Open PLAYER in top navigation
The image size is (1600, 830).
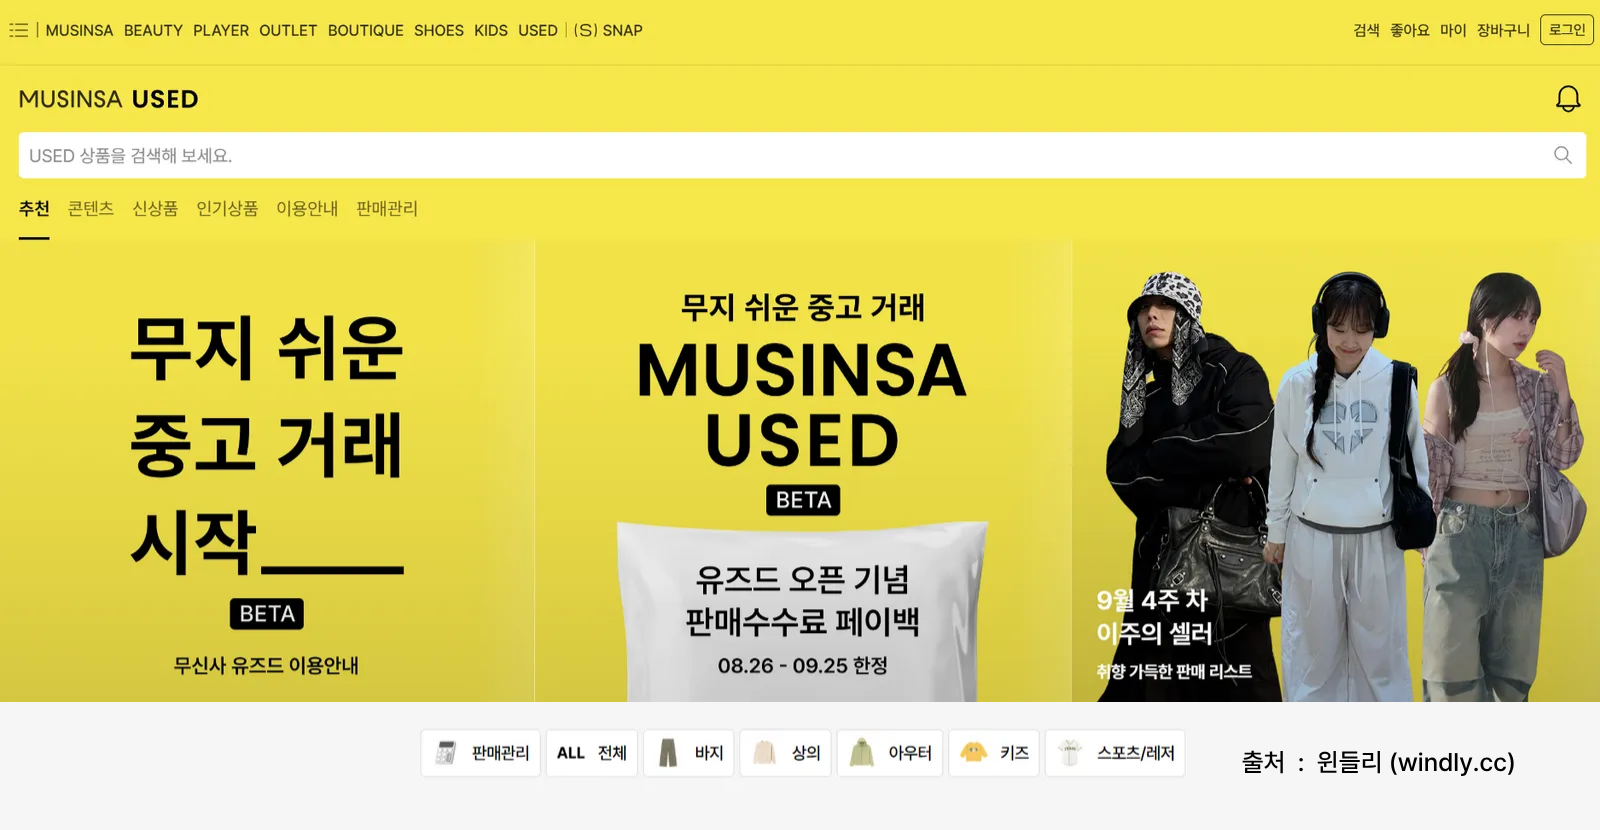click(221, 30)
